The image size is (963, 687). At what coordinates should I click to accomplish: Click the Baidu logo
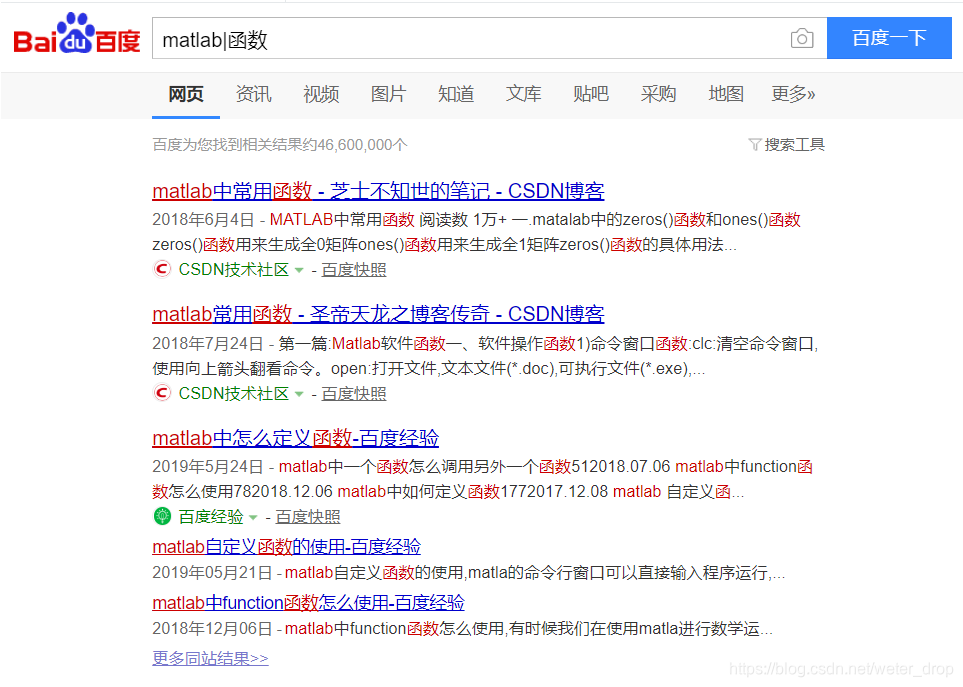tap(77, 34)
